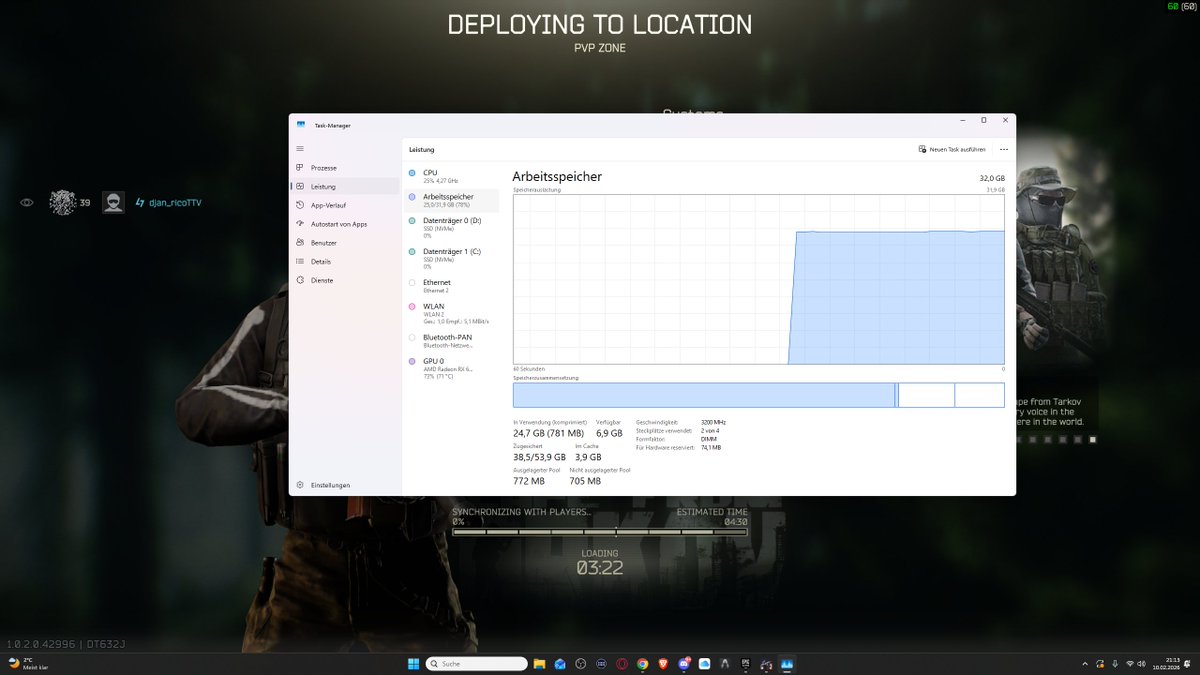Open Epic Games Launcher taskbar icon
1200x675 pixels.
745,664
